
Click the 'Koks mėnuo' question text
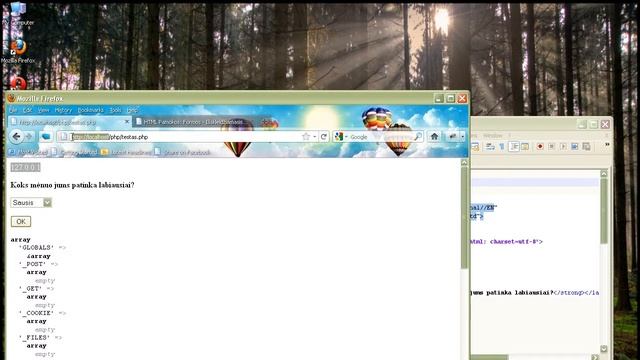pyautogui.click(x=72, y=185)
